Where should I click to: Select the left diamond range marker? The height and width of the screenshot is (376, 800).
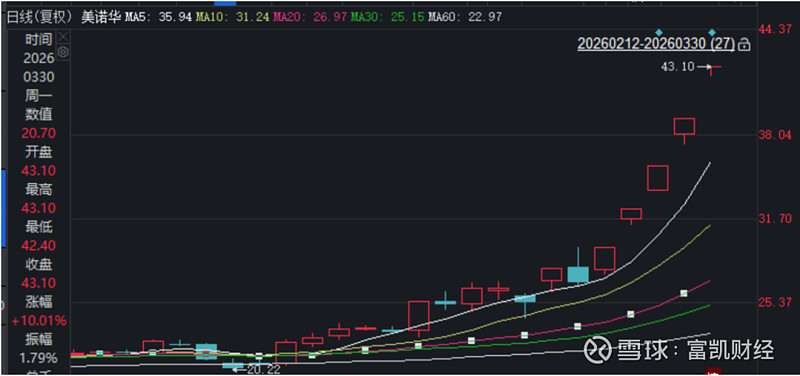point(659,32)
